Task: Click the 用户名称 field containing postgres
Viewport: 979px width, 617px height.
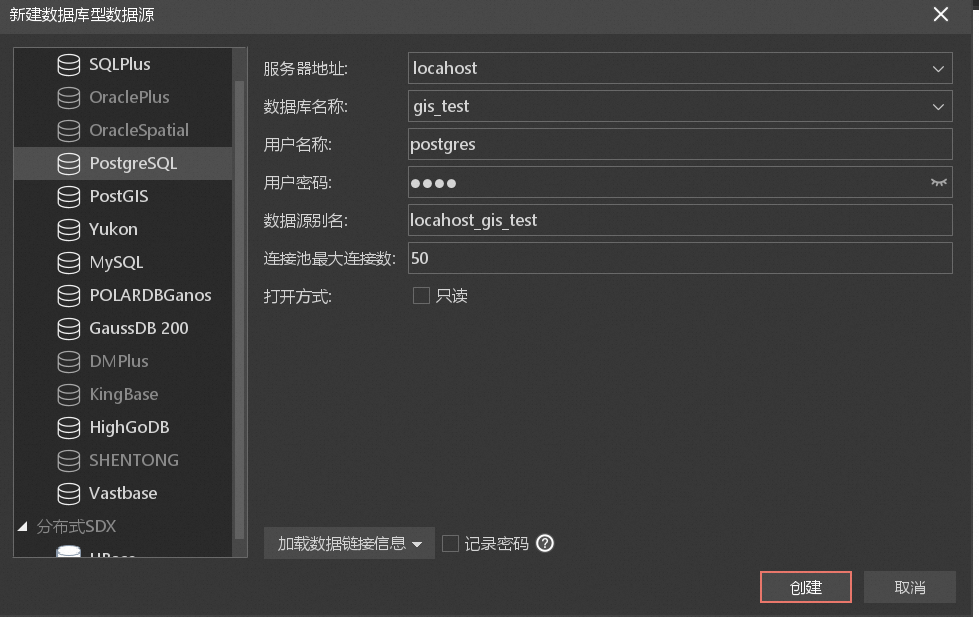Action: [x=680, y=144]
